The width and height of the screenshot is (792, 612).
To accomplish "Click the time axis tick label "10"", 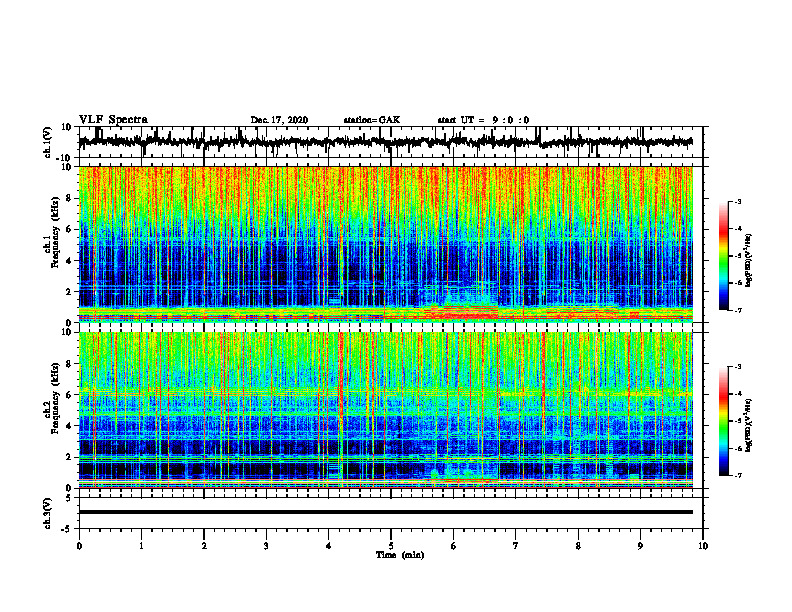I will 703,546.
